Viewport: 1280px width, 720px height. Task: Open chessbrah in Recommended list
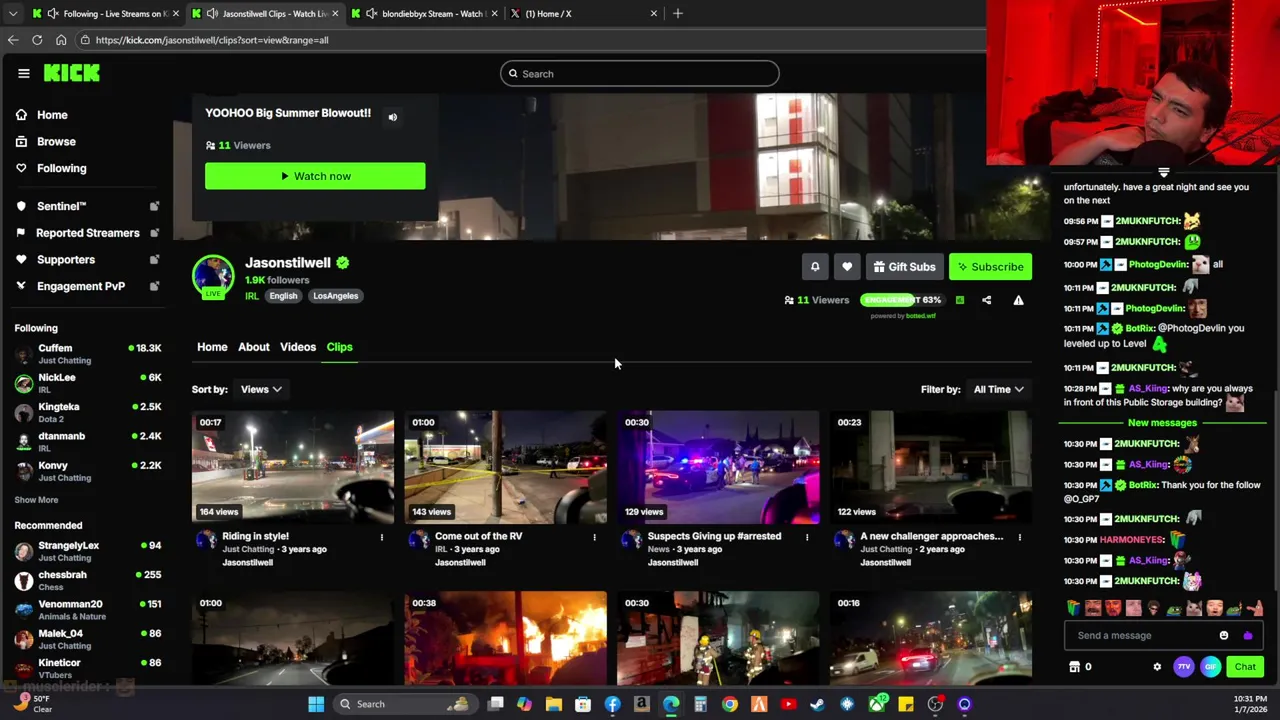(x=88, y=580)
